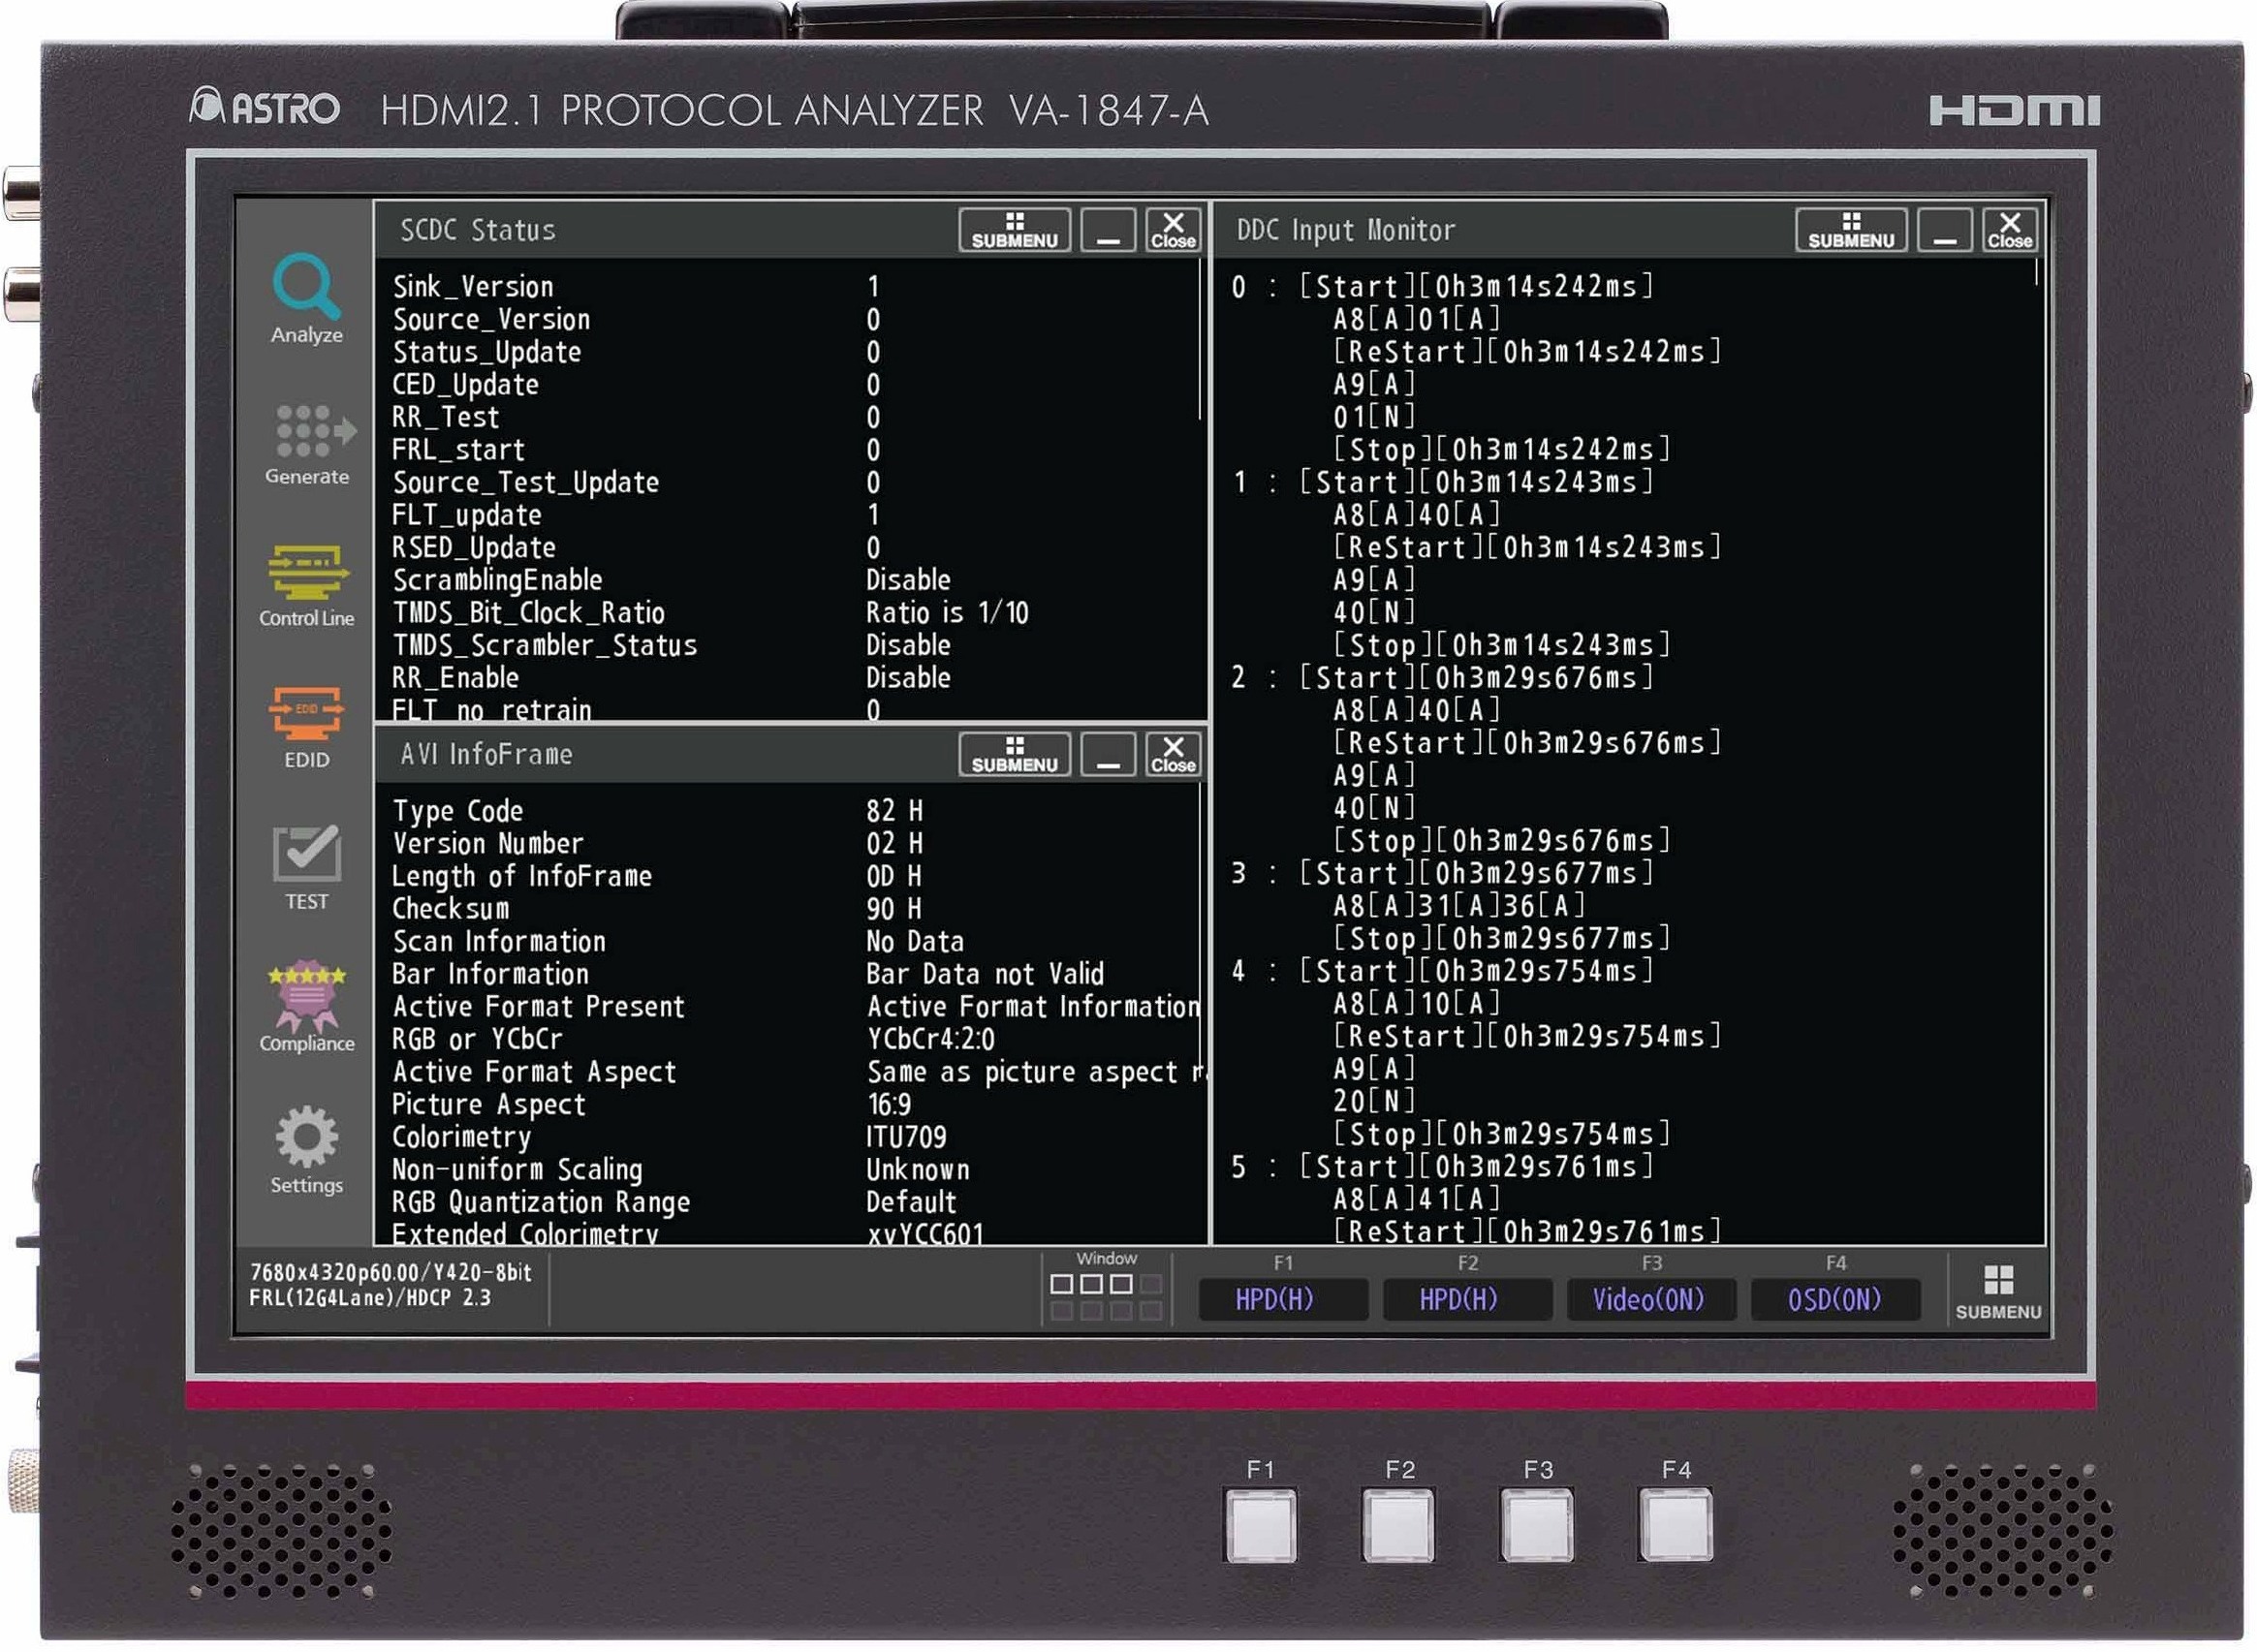2257x1652 pixels.
Task: Close the AVI InfoFrame panel
Action: pyautogui.click(x=1173, y=754)
